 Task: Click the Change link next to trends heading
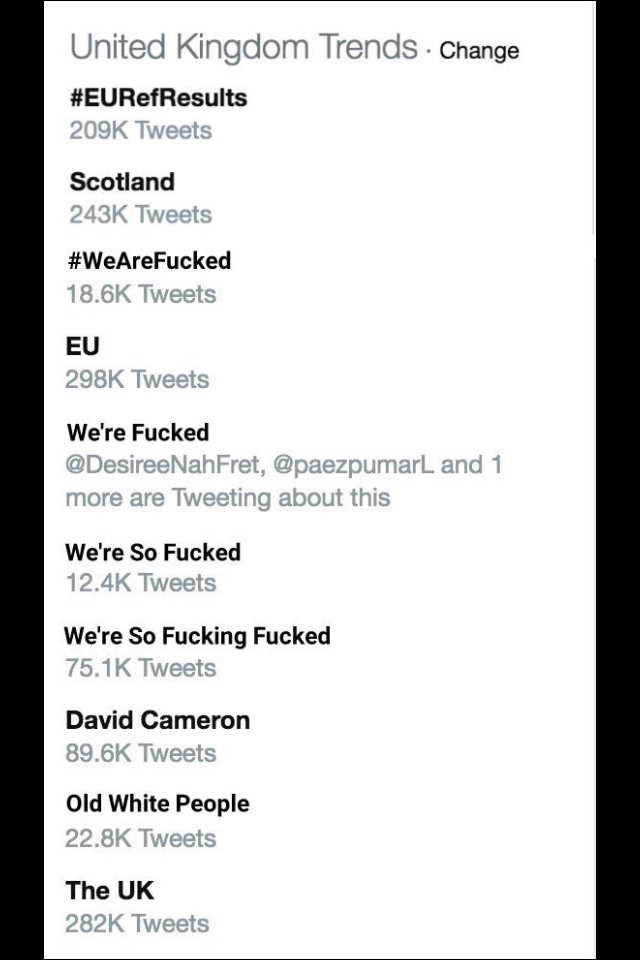click(x=479, y=50)
